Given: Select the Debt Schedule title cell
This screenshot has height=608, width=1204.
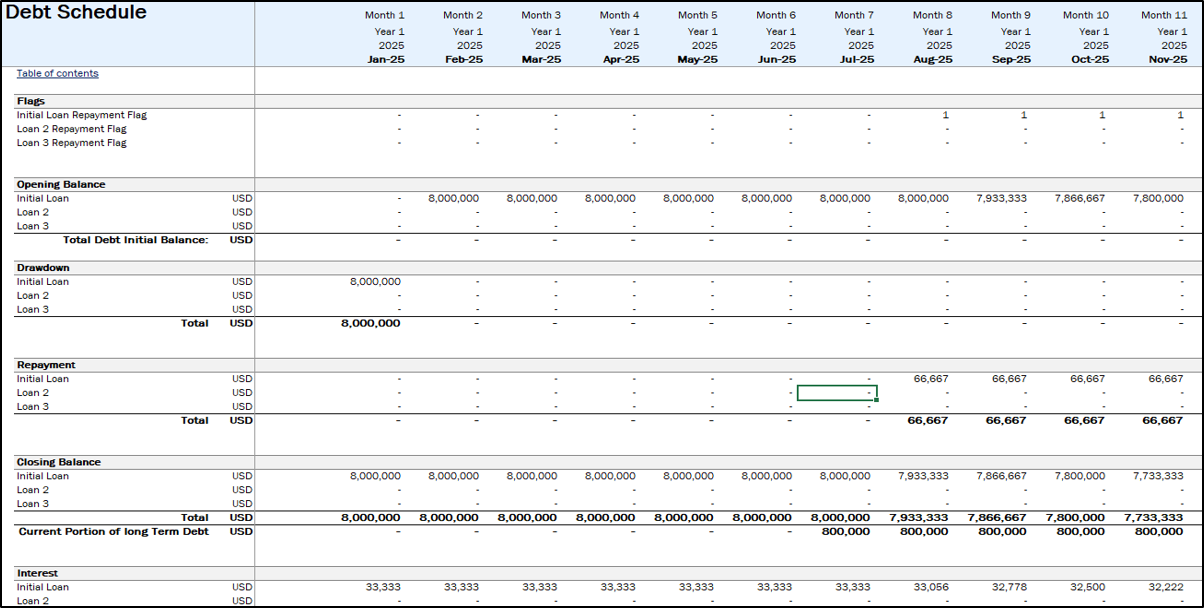Looking at the screenshot, I should point(76,13).
